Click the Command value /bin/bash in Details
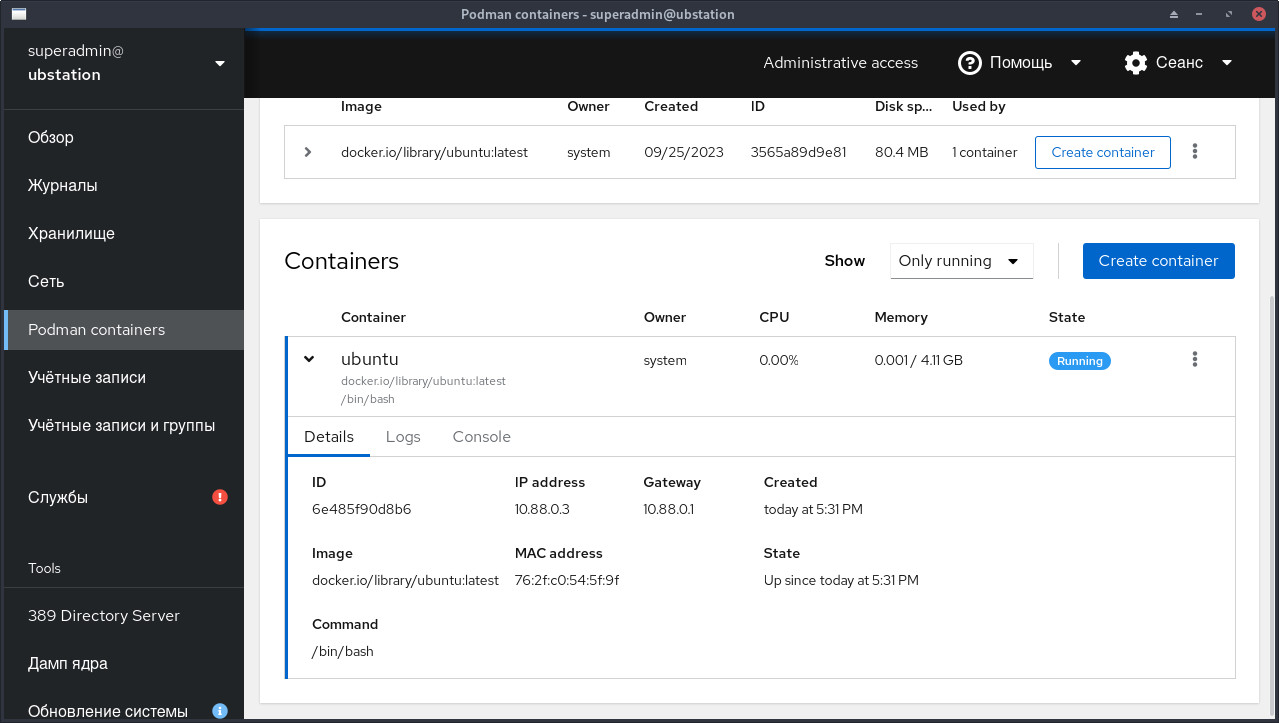The height and width of the screenshot is (723, 1279). point(343,651)
